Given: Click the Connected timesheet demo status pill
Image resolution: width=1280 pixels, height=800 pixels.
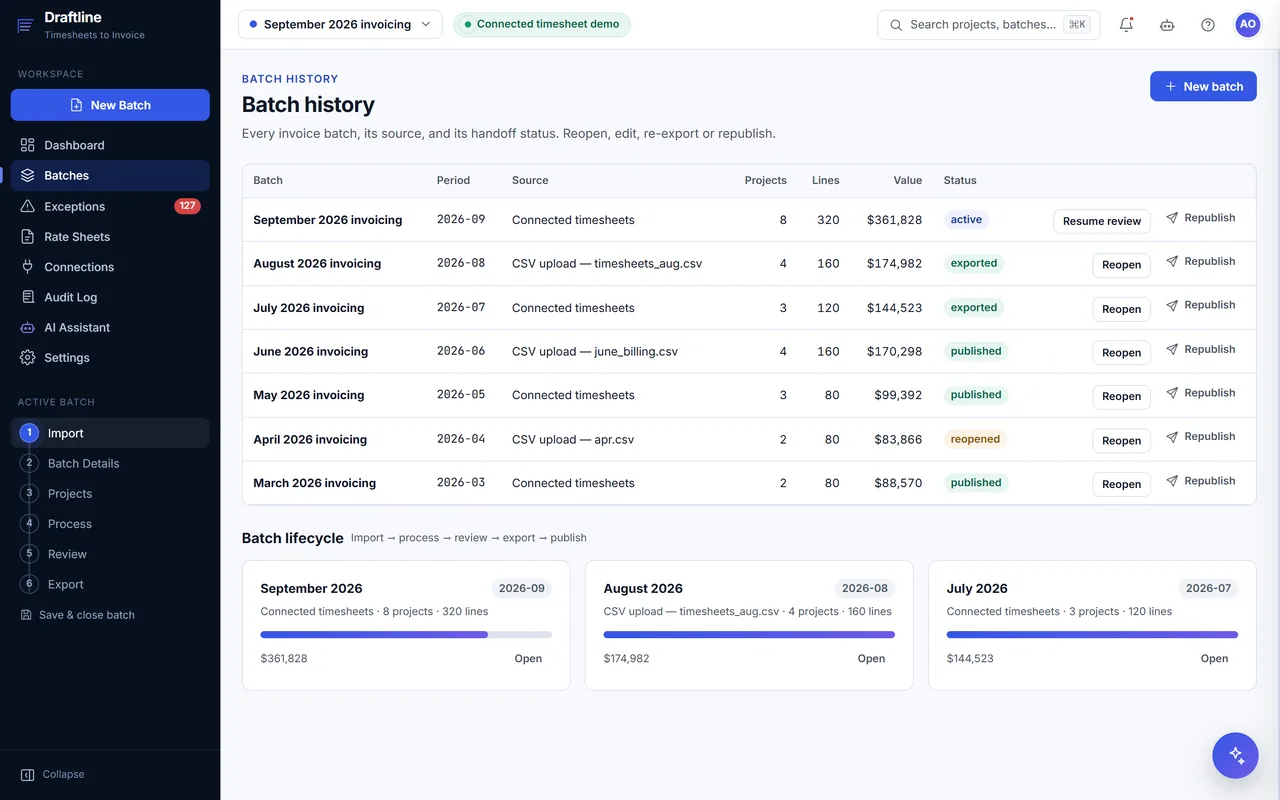Looking at the screenshot, I should click(x=541, y=24).
